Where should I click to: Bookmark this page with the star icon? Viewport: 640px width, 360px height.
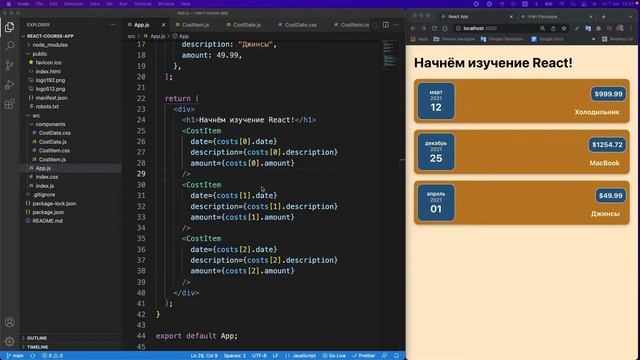564,29
